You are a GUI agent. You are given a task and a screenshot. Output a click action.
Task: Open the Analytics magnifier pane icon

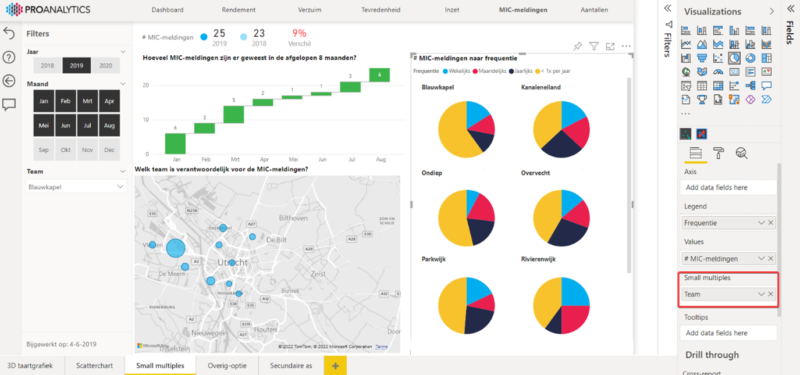(x=741, y=153)
